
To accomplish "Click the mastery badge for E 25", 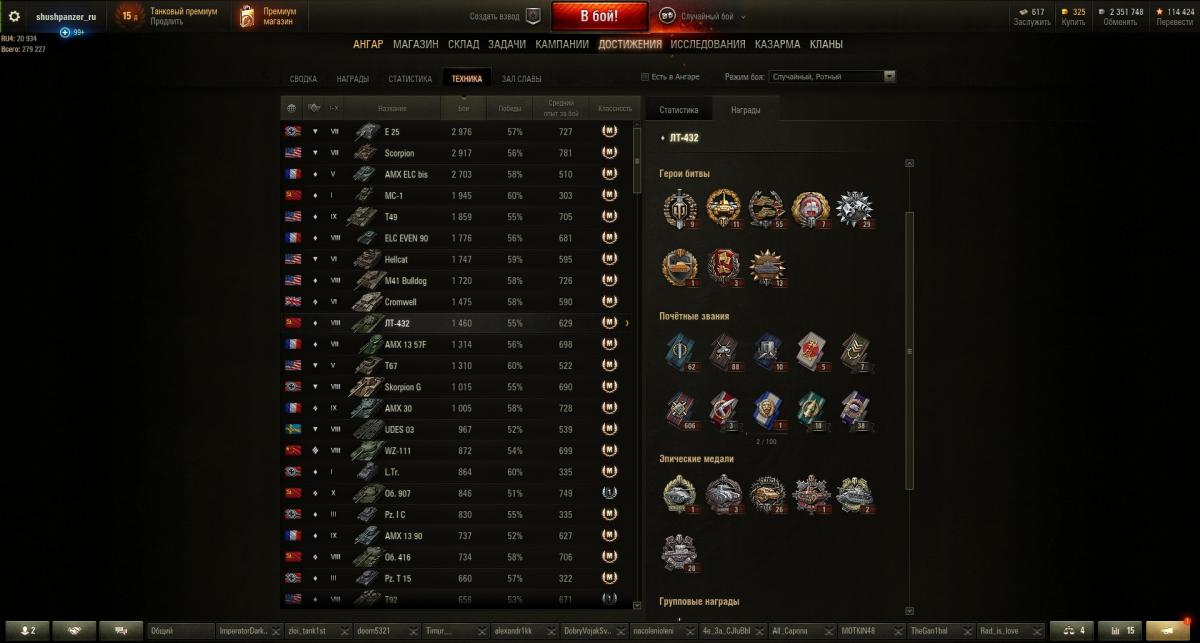I will coord(609,131).
